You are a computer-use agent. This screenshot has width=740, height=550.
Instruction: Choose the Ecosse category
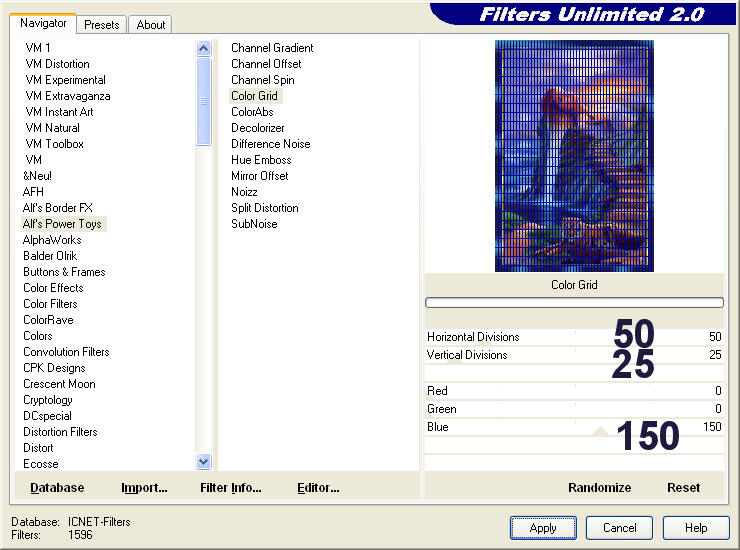(x=41, y=465)
